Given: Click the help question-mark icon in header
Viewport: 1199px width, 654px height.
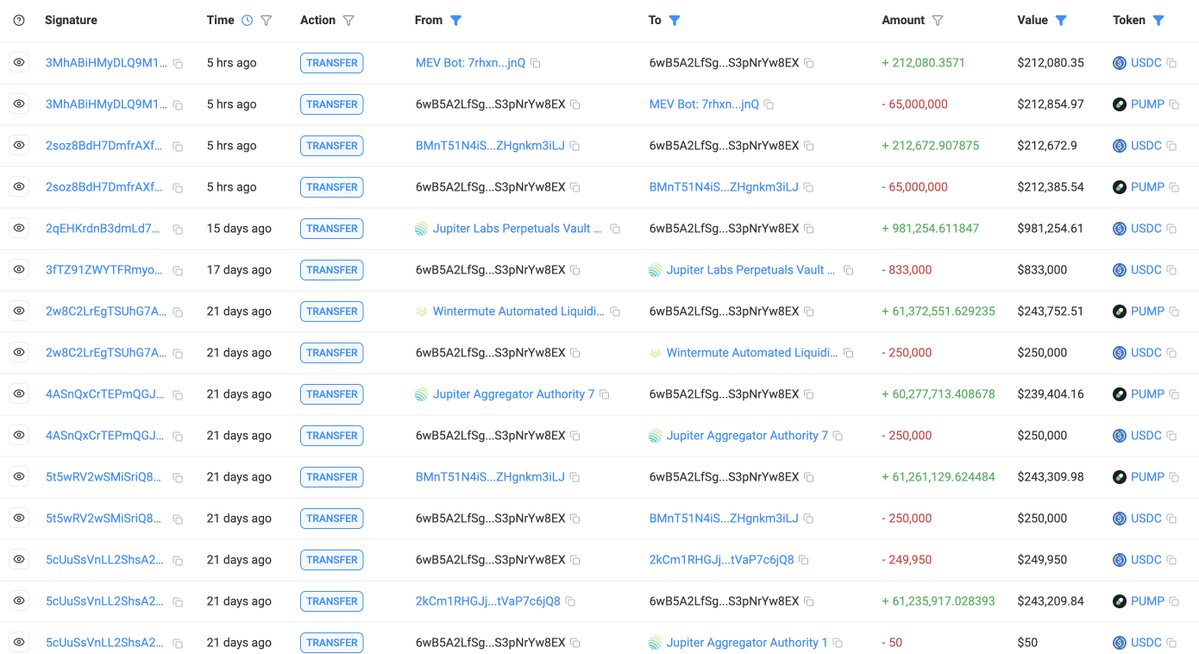Looking at the screenshot, I should [x=19, y=21].
